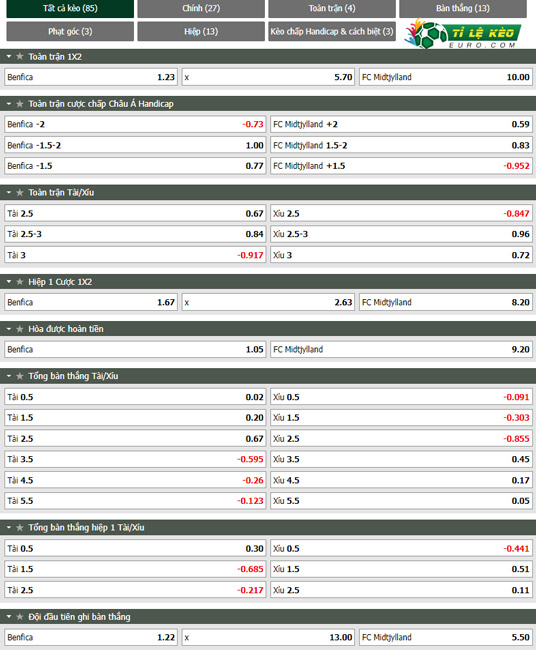Select Benfica draw-no-bet at 1.05
Image resolution: width=536 pixels, height=655 pixels.
(x=135, y=349)
